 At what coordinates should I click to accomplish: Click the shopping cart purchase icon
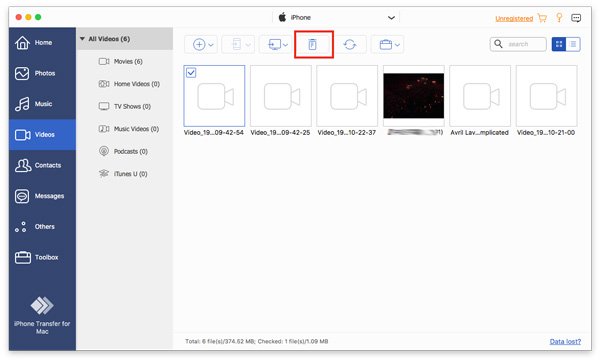click(542, 18)
